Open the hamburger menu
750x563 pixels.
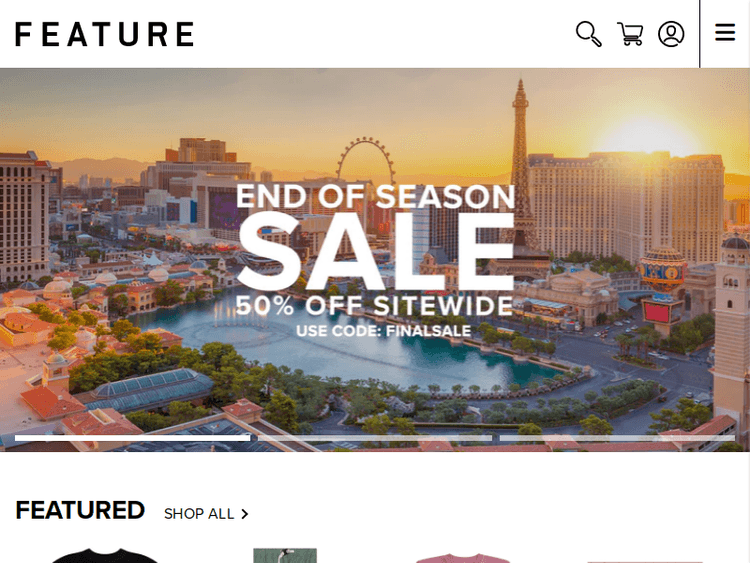coord(725,33)
